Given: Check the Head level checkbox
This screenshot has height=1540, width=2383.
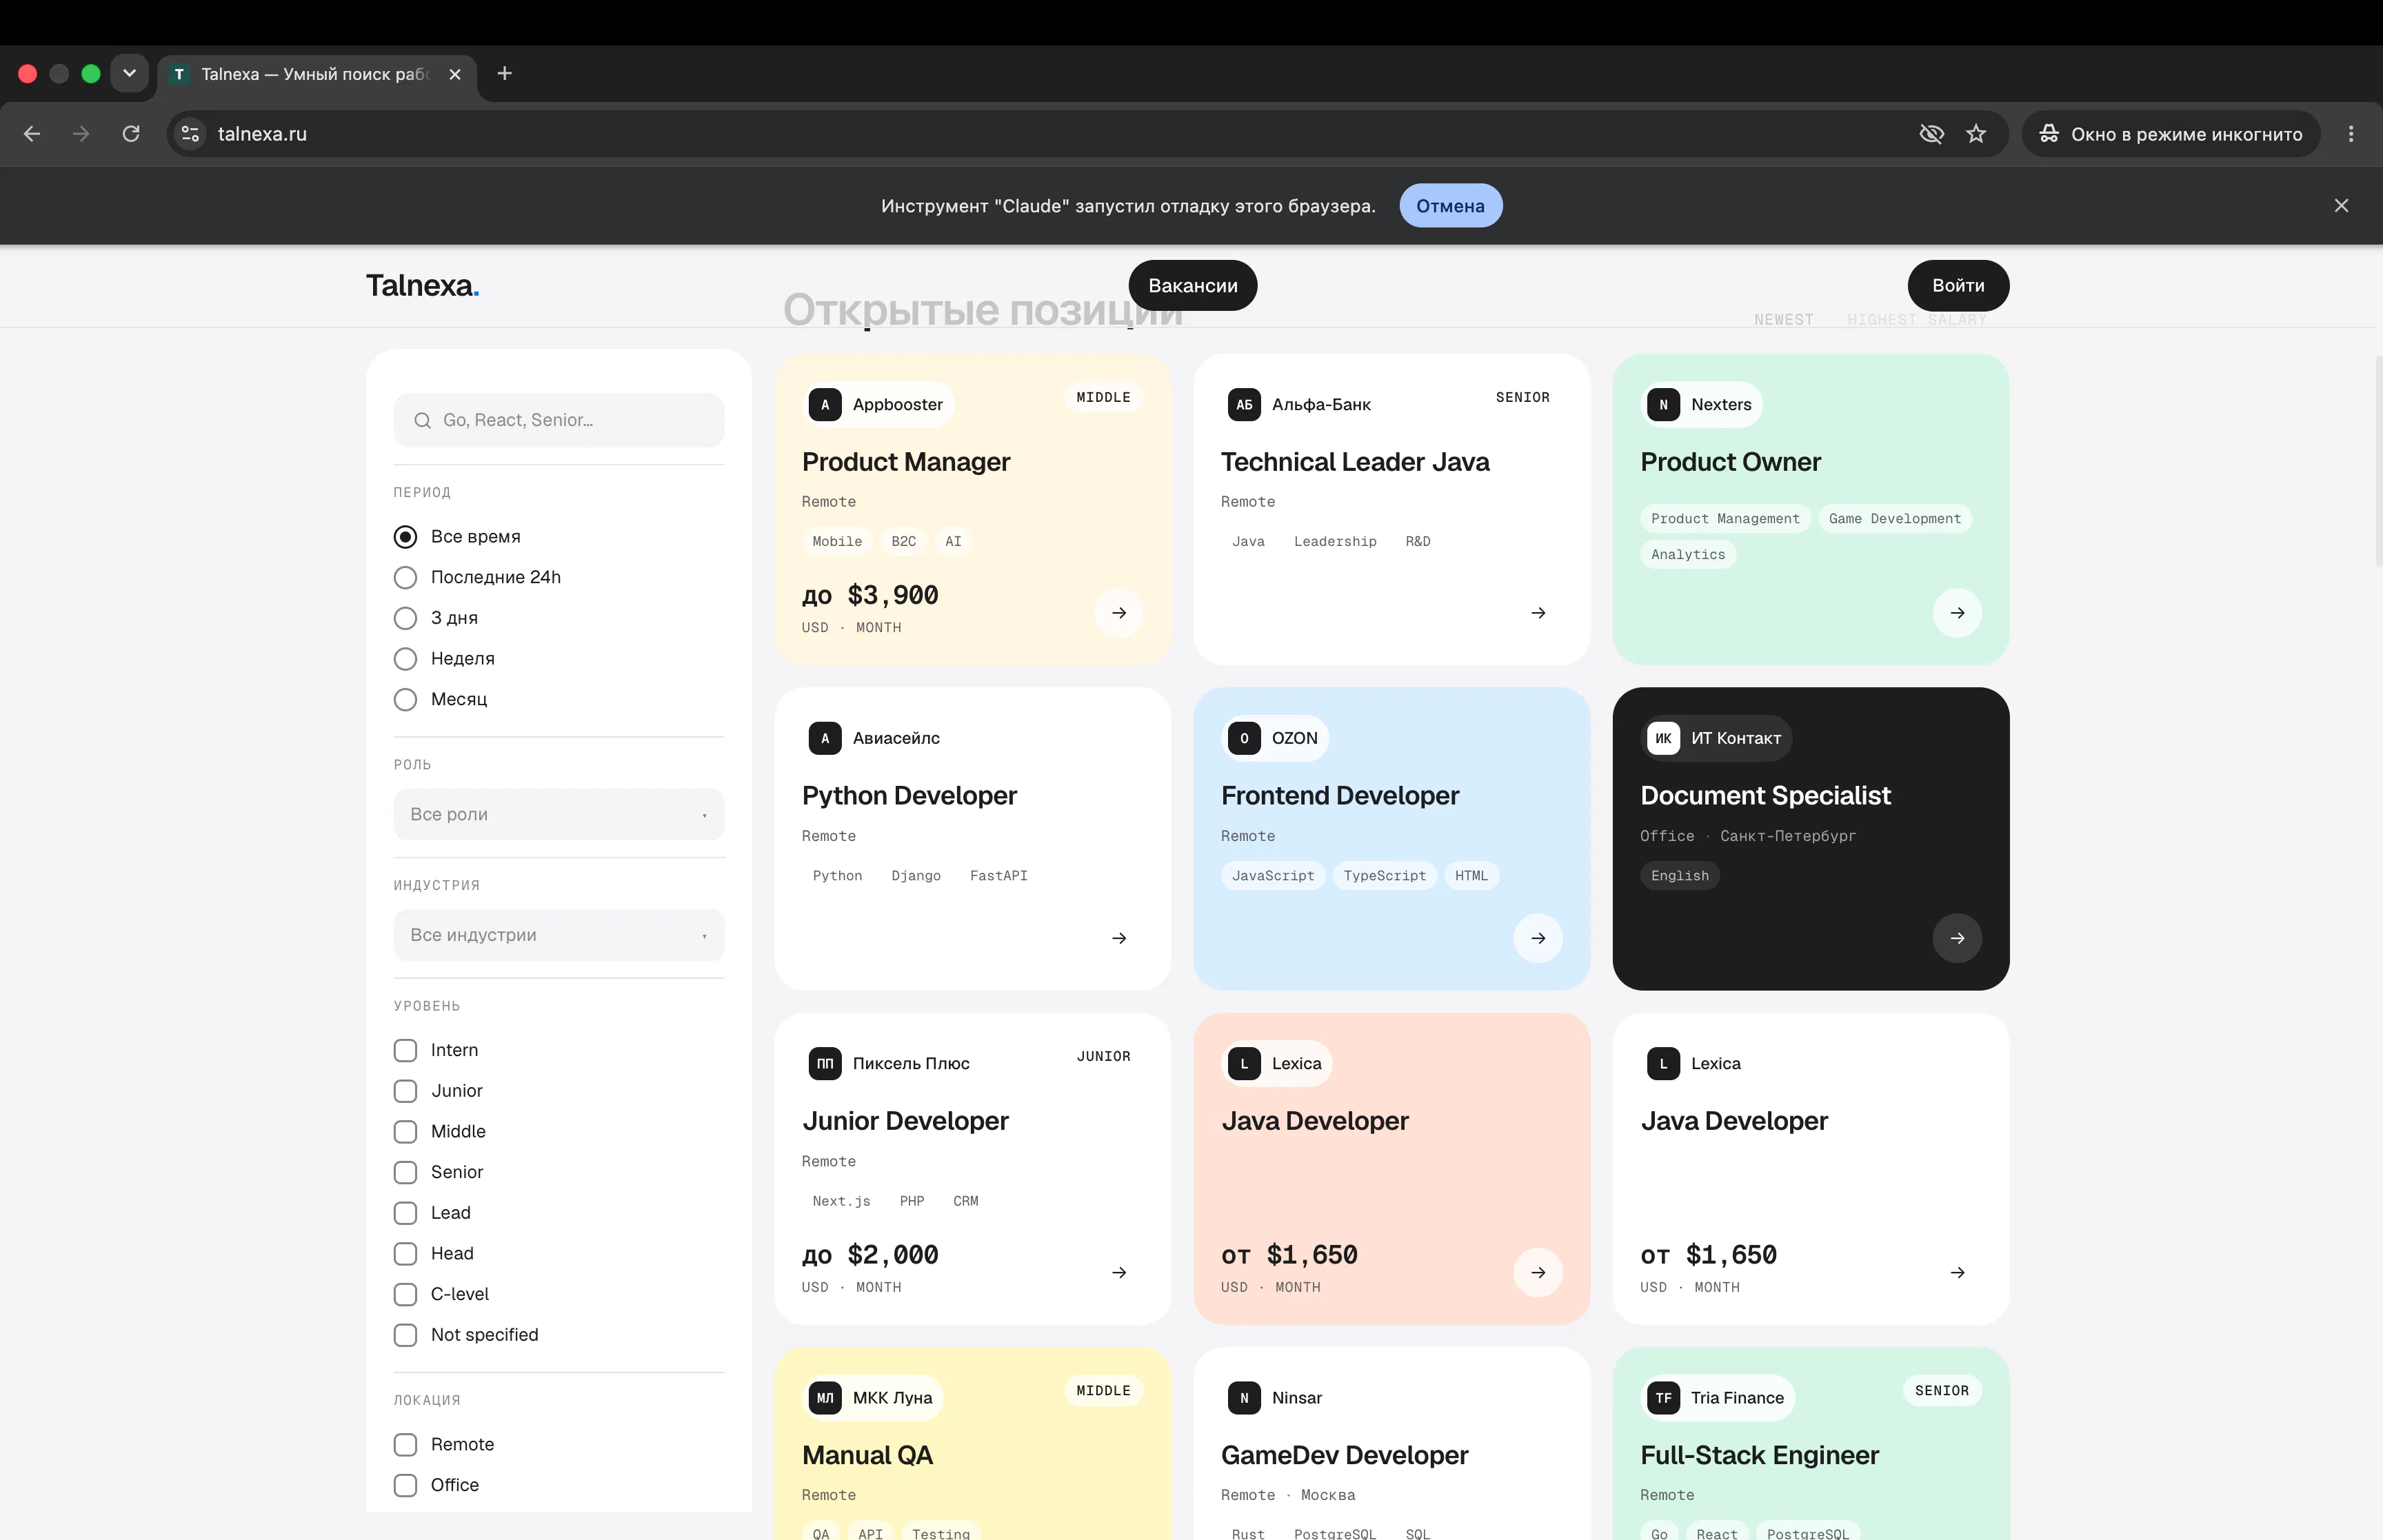Looking at the screenshot, I should pos(405,1254).
